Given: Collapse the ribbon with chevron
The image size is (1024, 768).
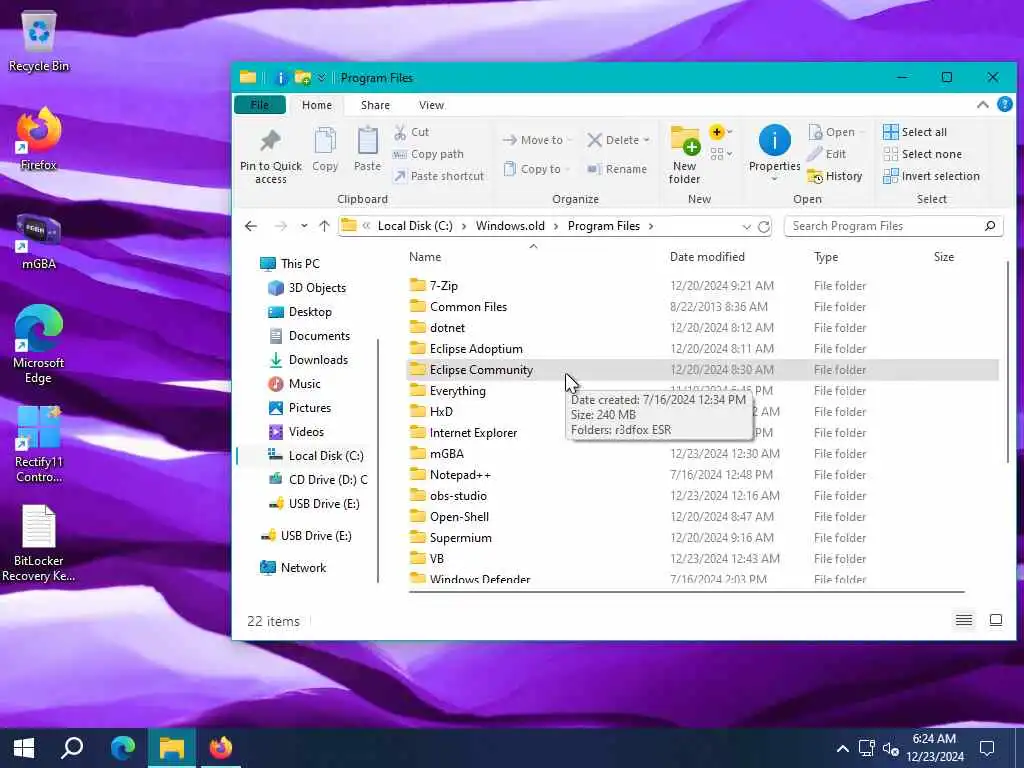Looking at the screenshot, I should coord(982,104).
